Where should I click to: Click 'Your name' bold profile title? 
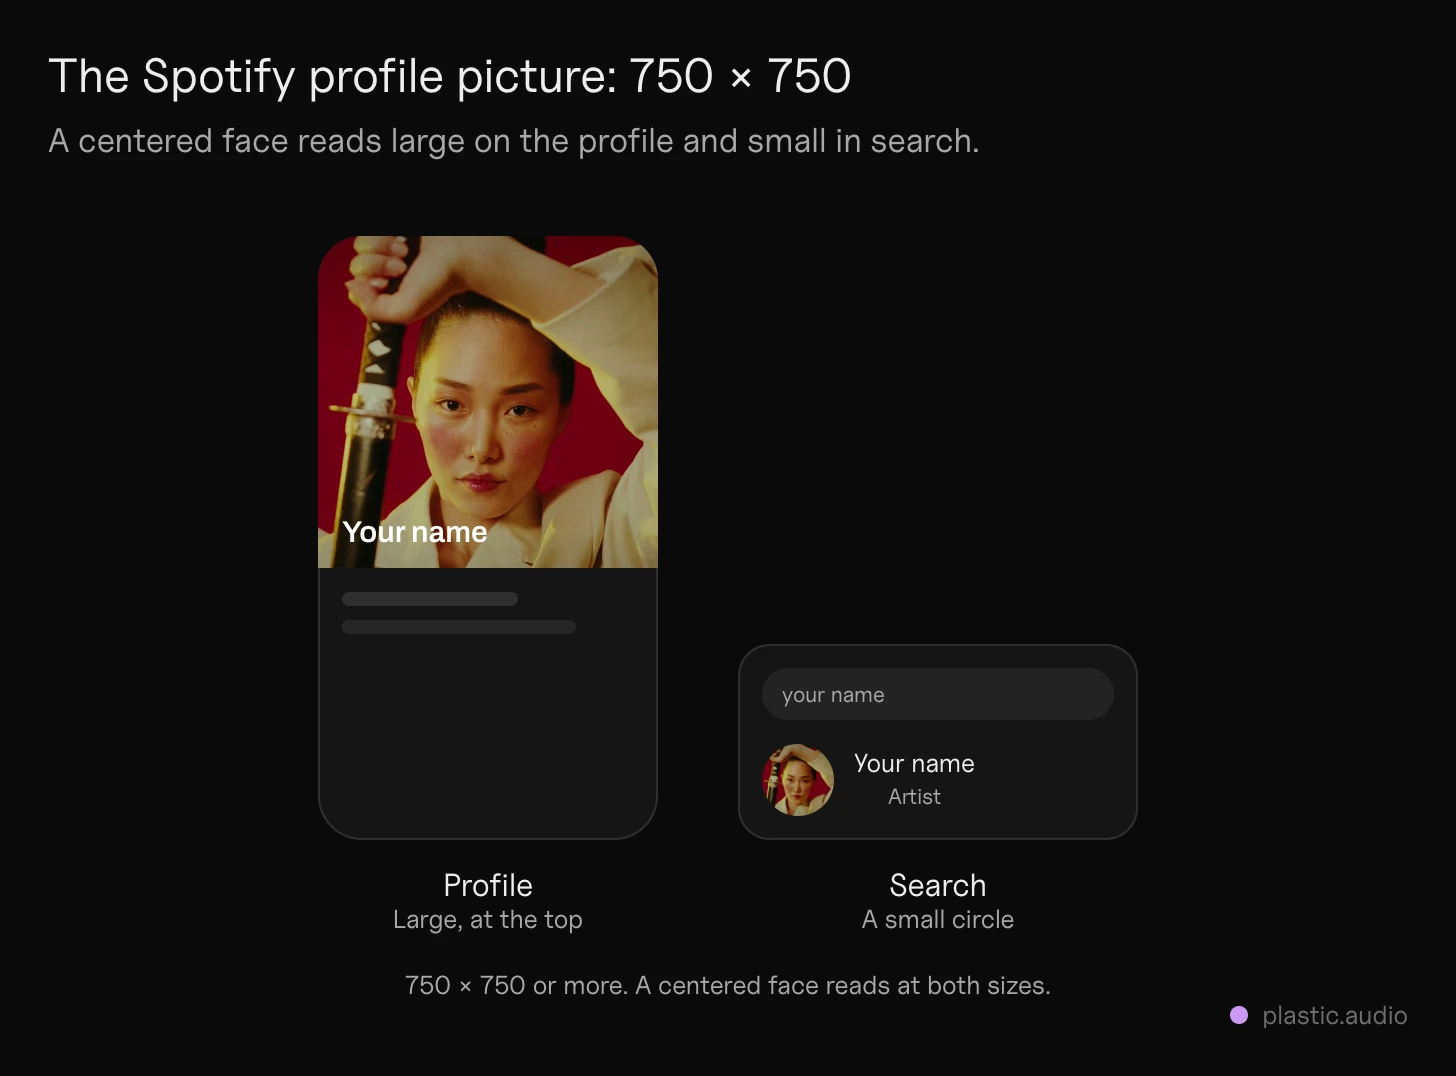point(415,532)
